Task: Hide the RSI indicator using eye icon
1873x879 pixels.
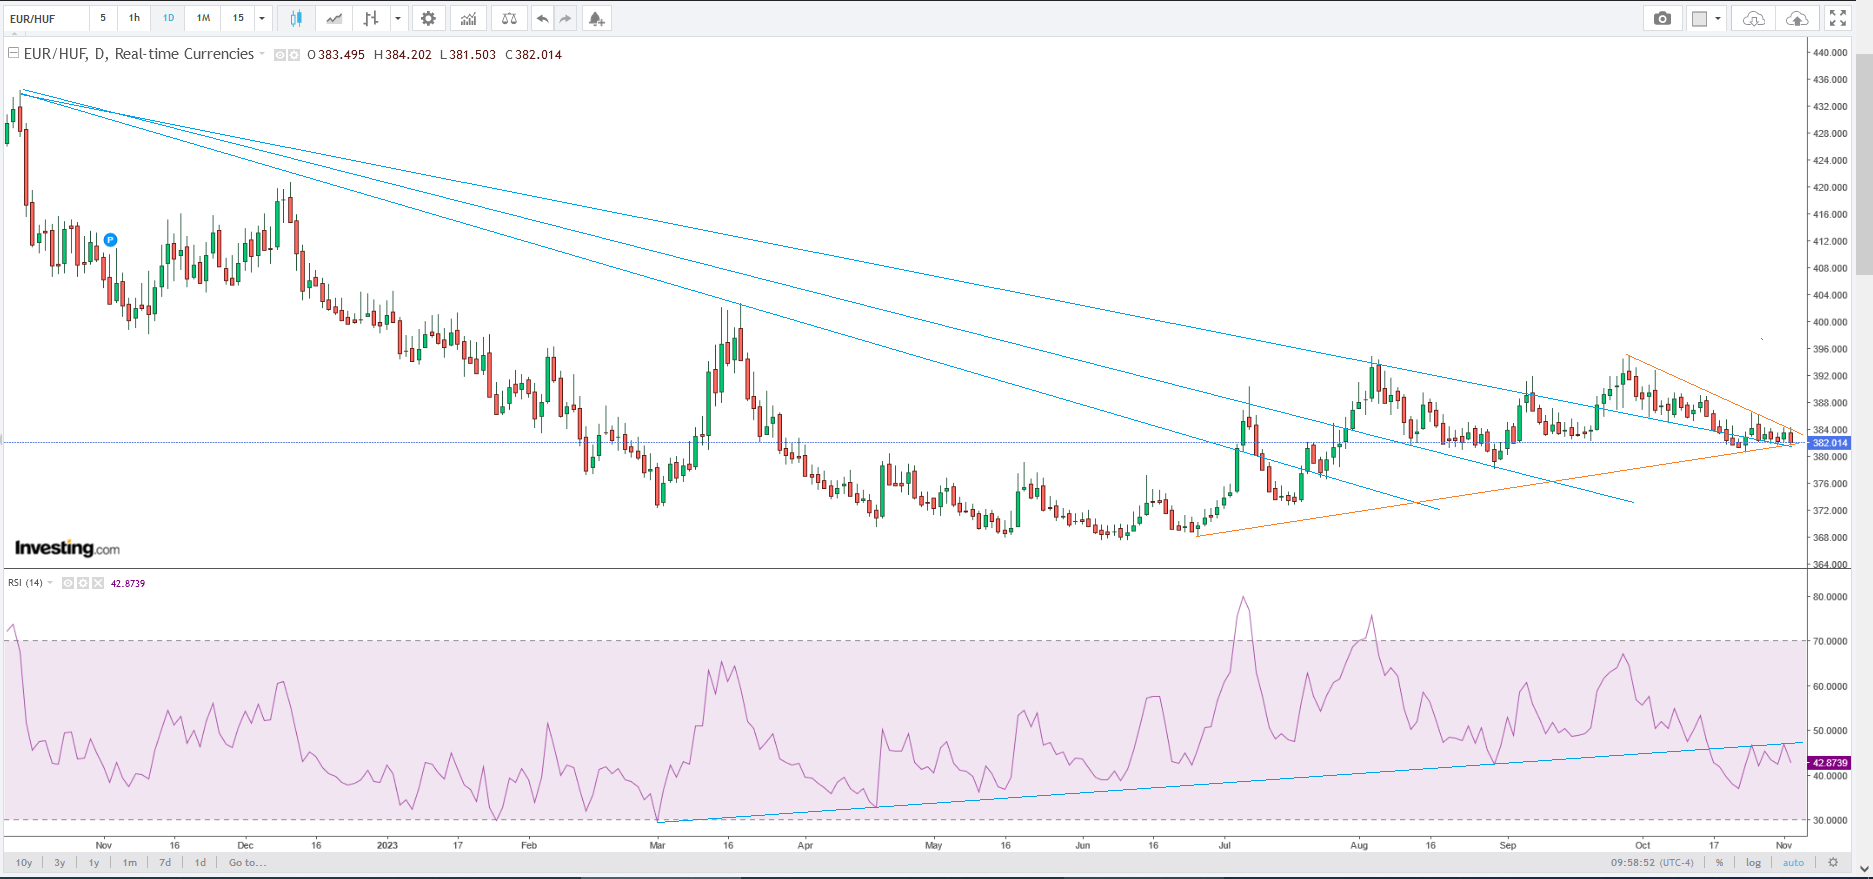Action: coord(68,583)
